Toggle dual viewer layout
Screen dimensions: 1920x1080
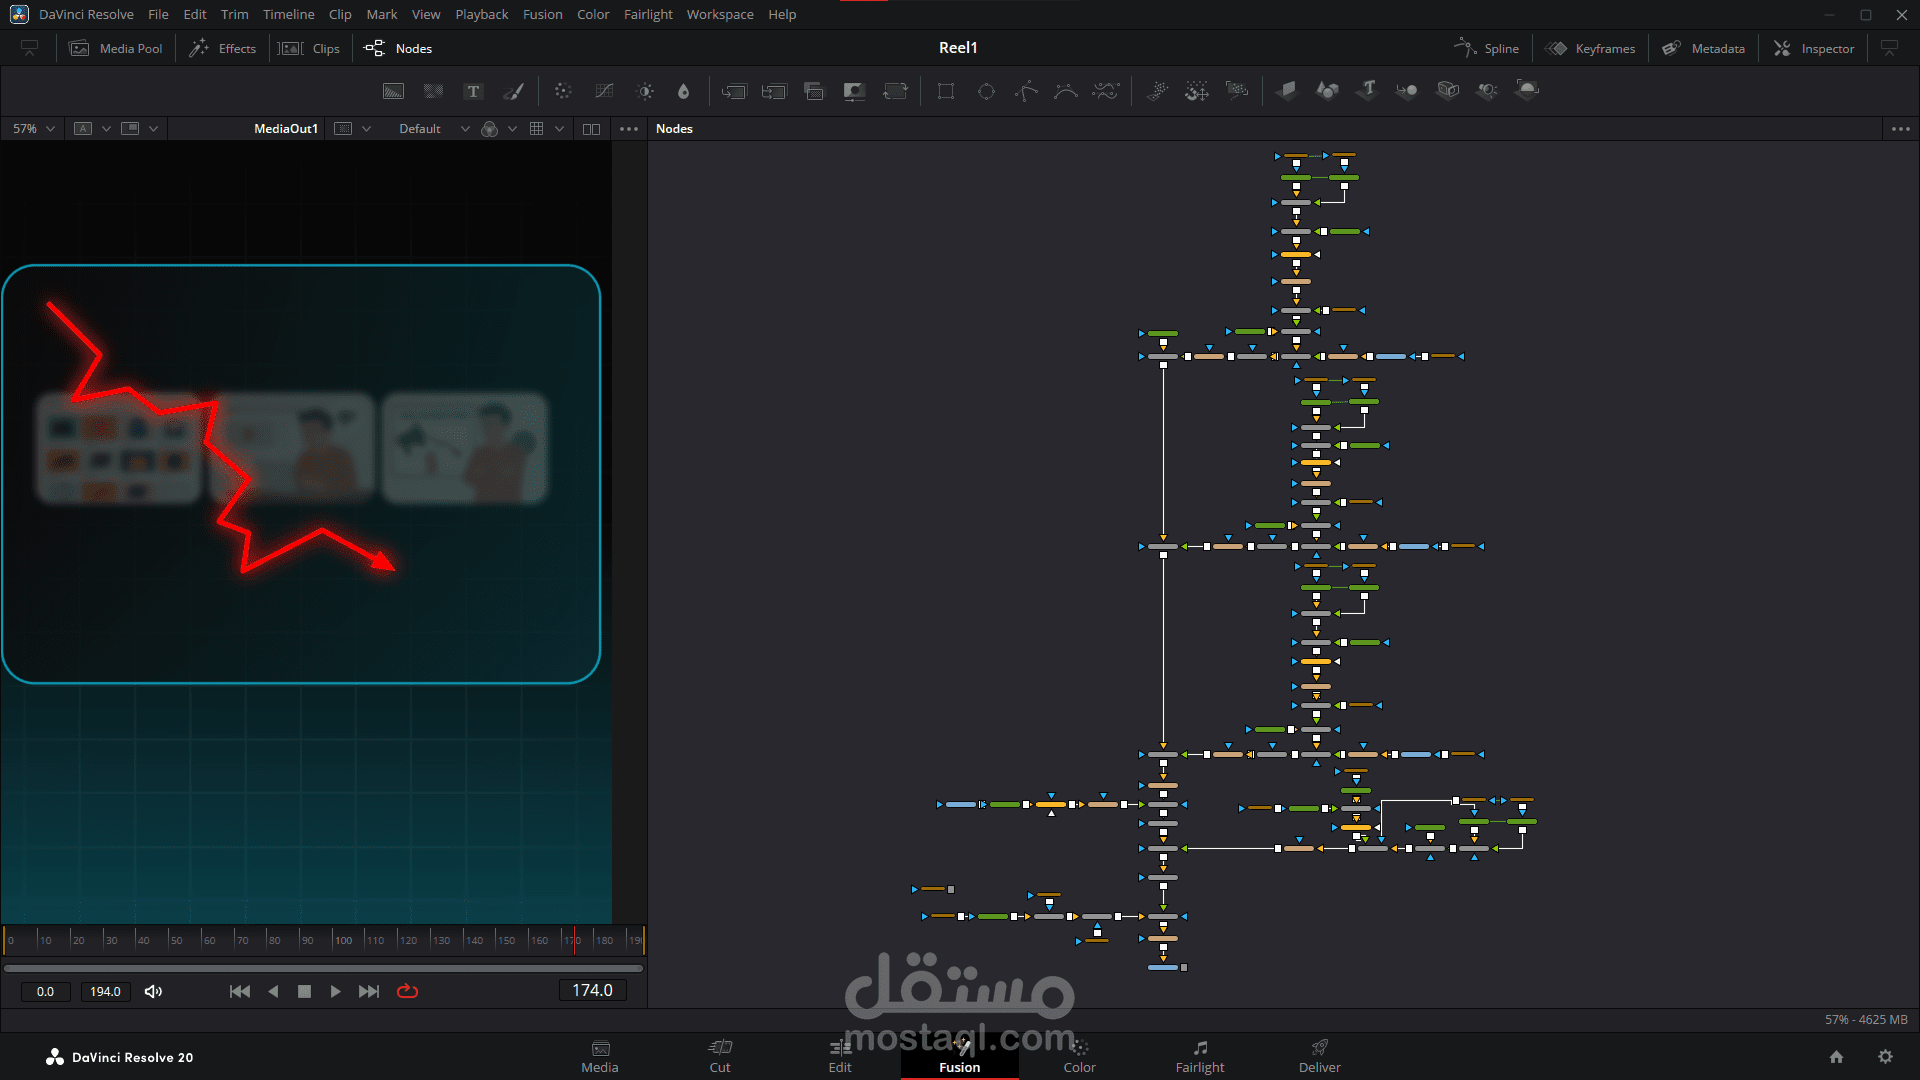(x=591, y=129)
